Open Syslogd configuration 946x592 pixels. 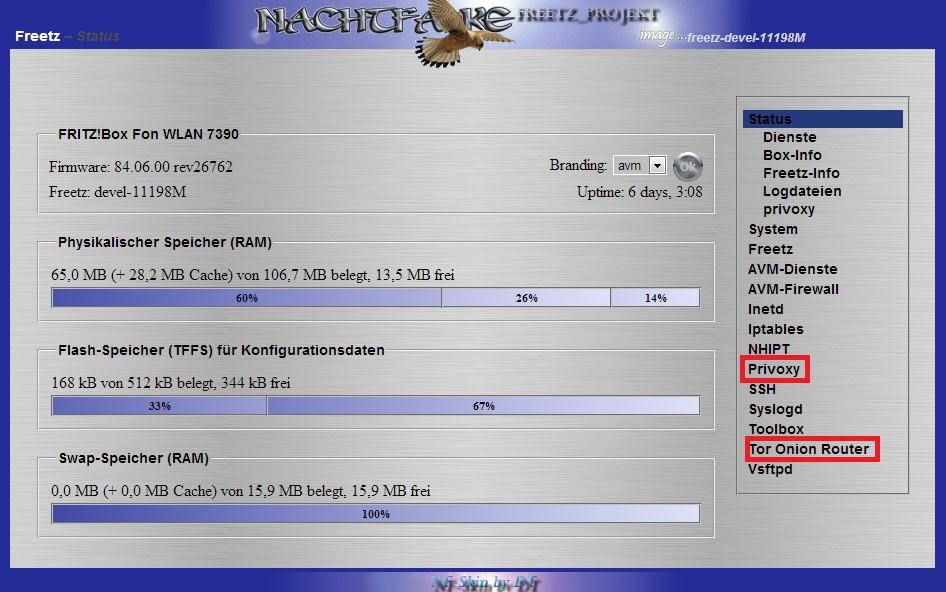(x=775, y=409)
